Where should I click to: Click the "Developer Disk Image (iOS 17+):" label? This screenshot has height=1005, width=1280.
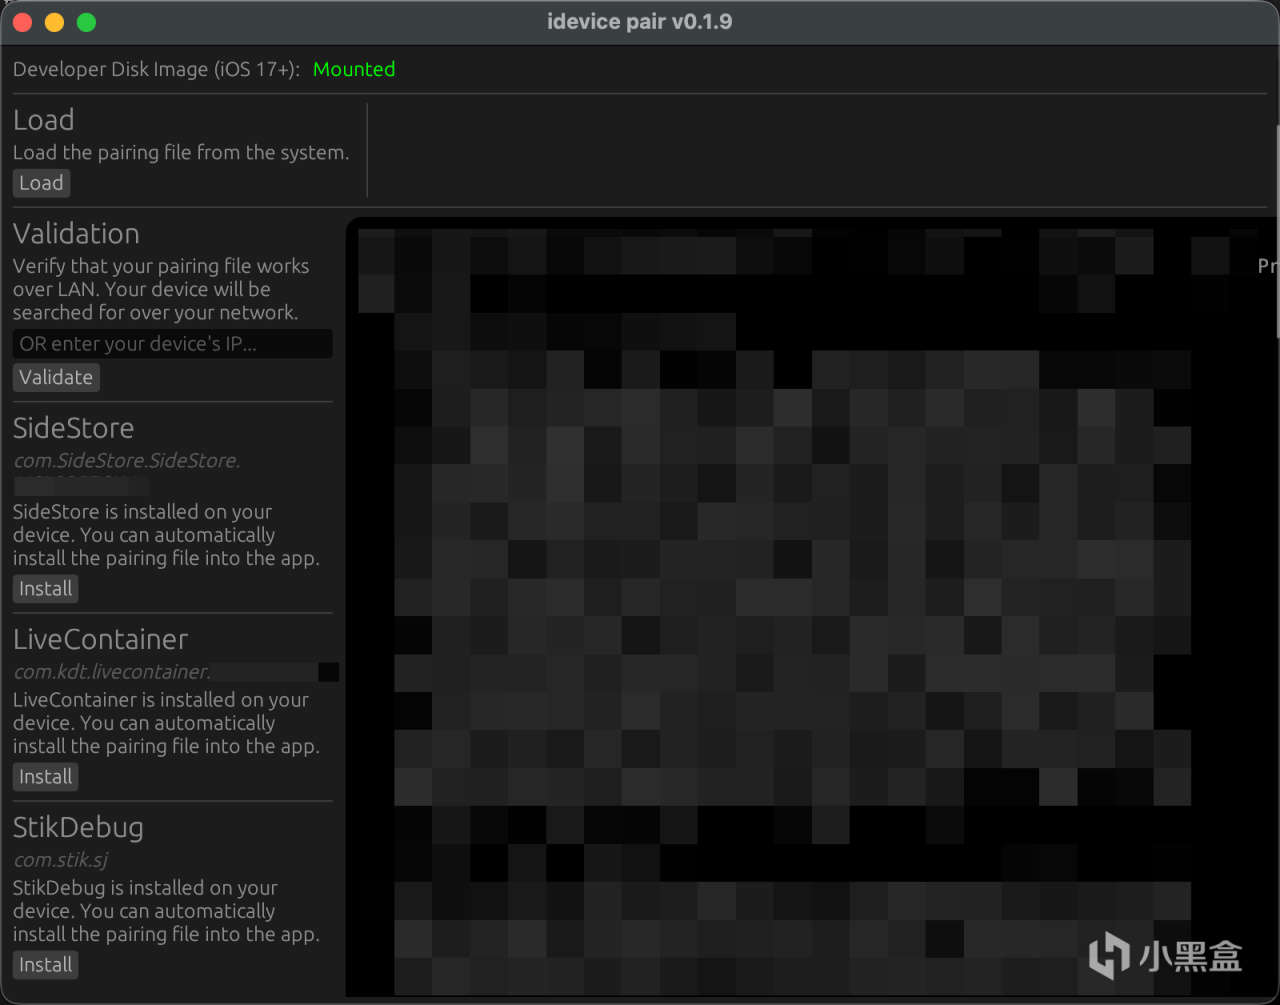click(156, 69)
